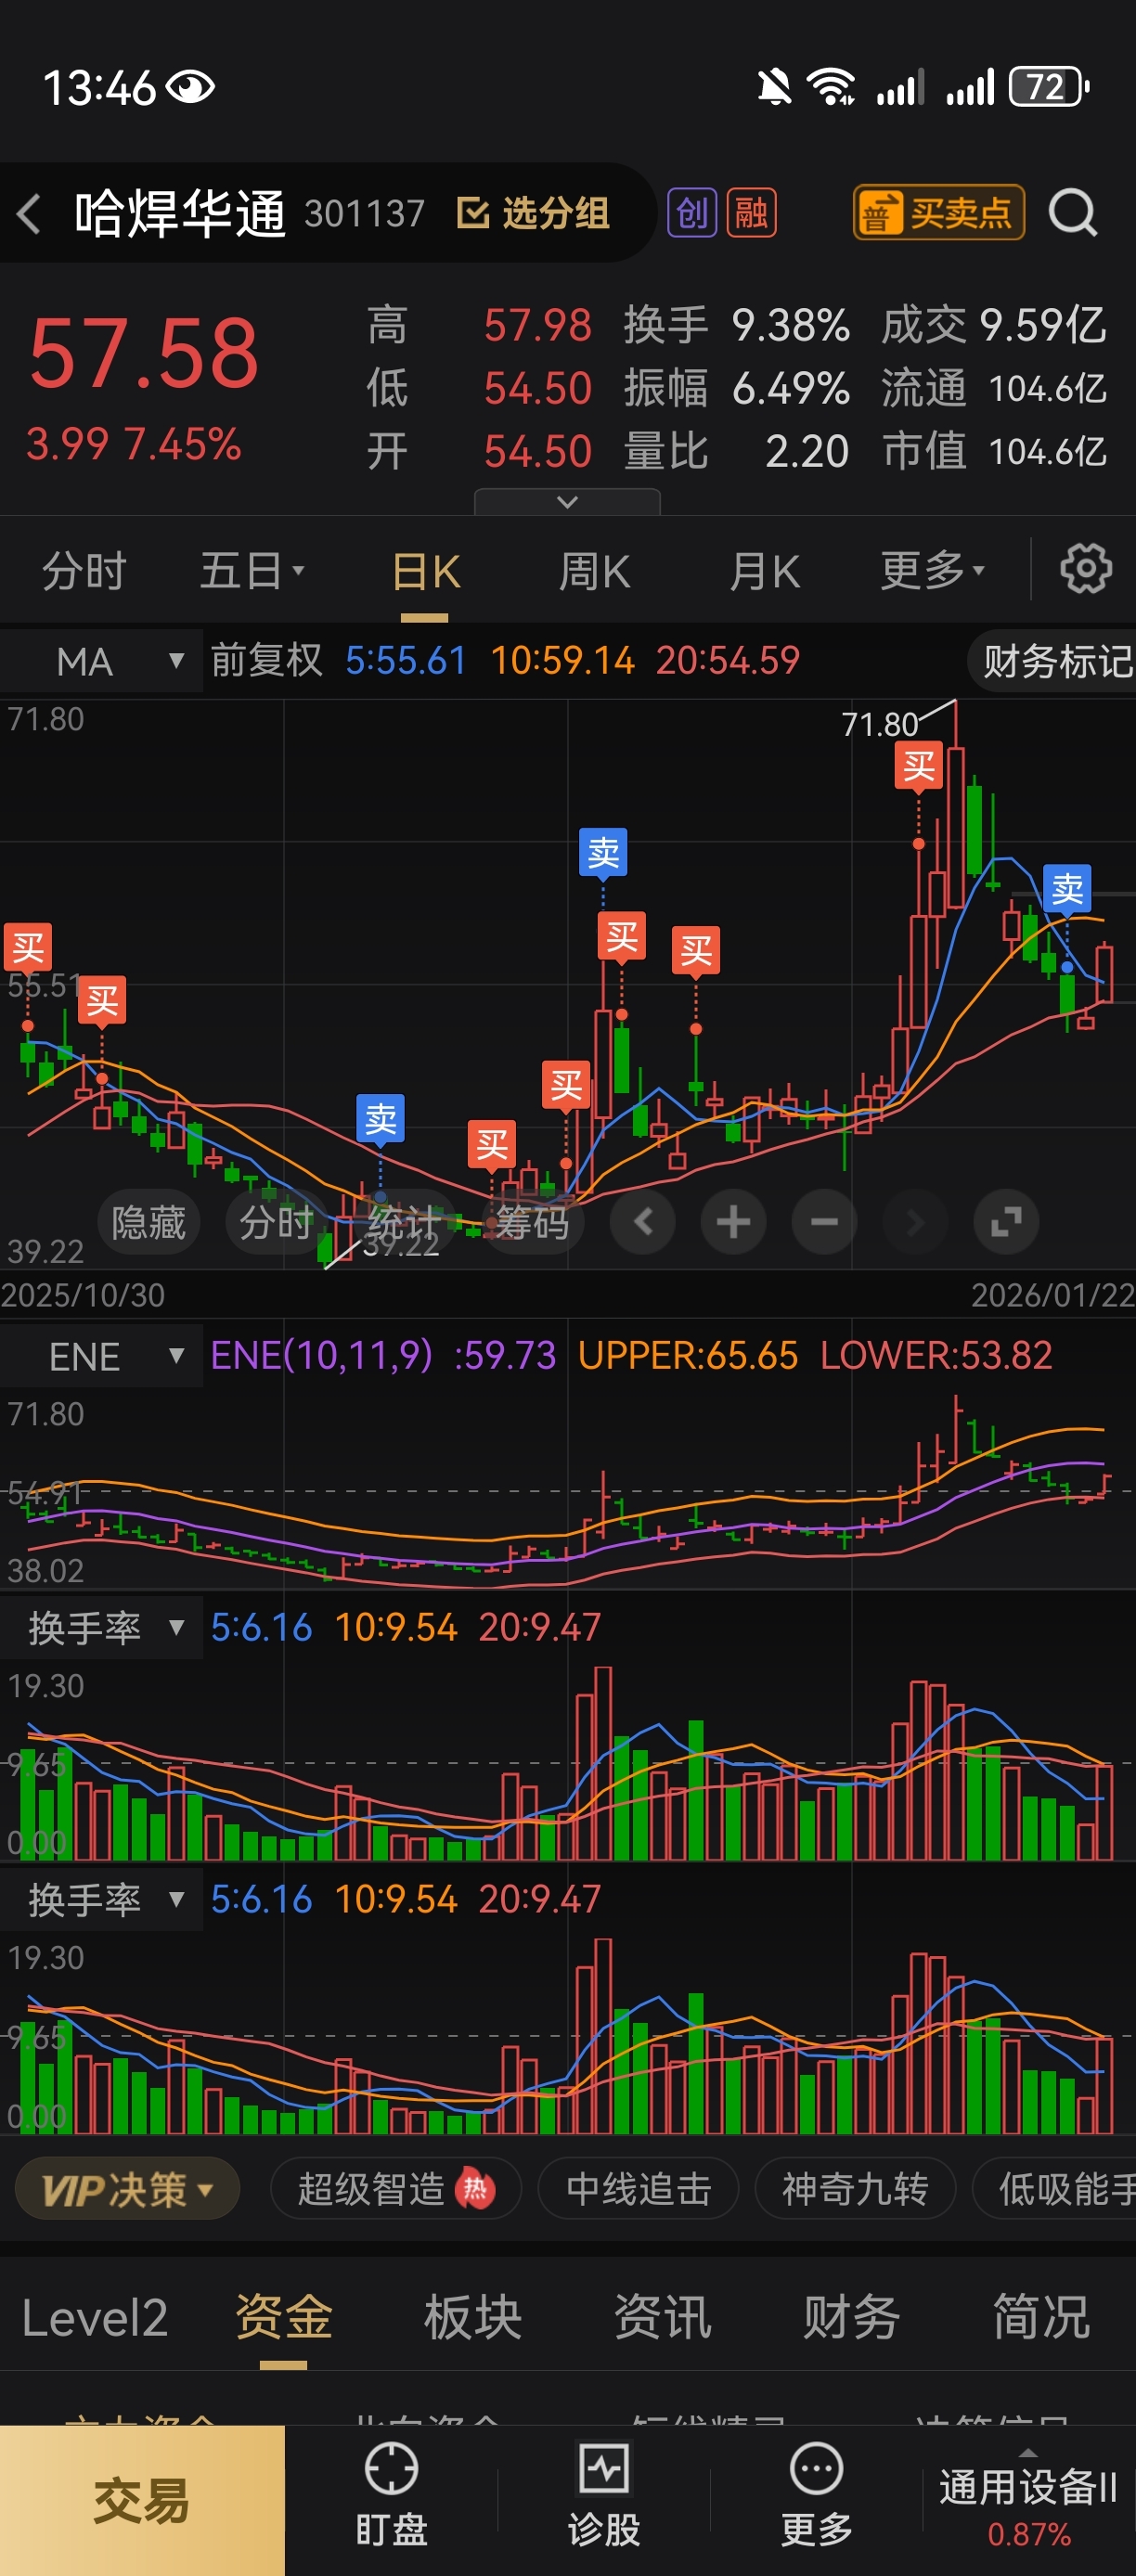Tap the 卖 marker near 71.80 peak
Viewport: 1136px width, 2576px height.
[x=1067, y=889]
